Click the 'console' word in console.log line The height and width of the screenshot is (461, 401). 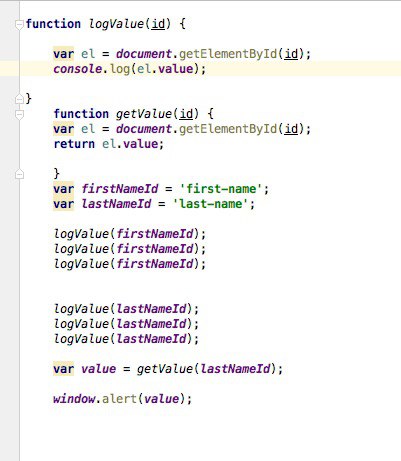click(x=78, y=69)
